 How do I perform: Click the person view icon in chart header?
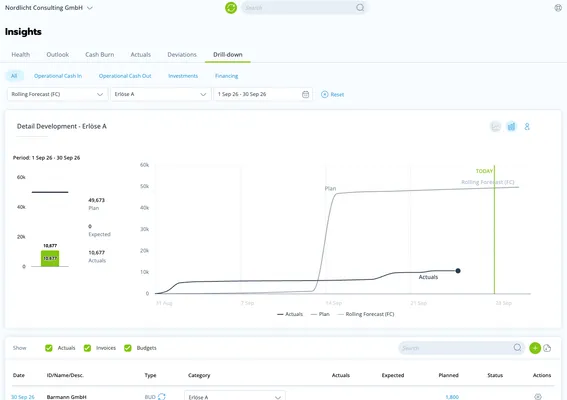(527, 127)
